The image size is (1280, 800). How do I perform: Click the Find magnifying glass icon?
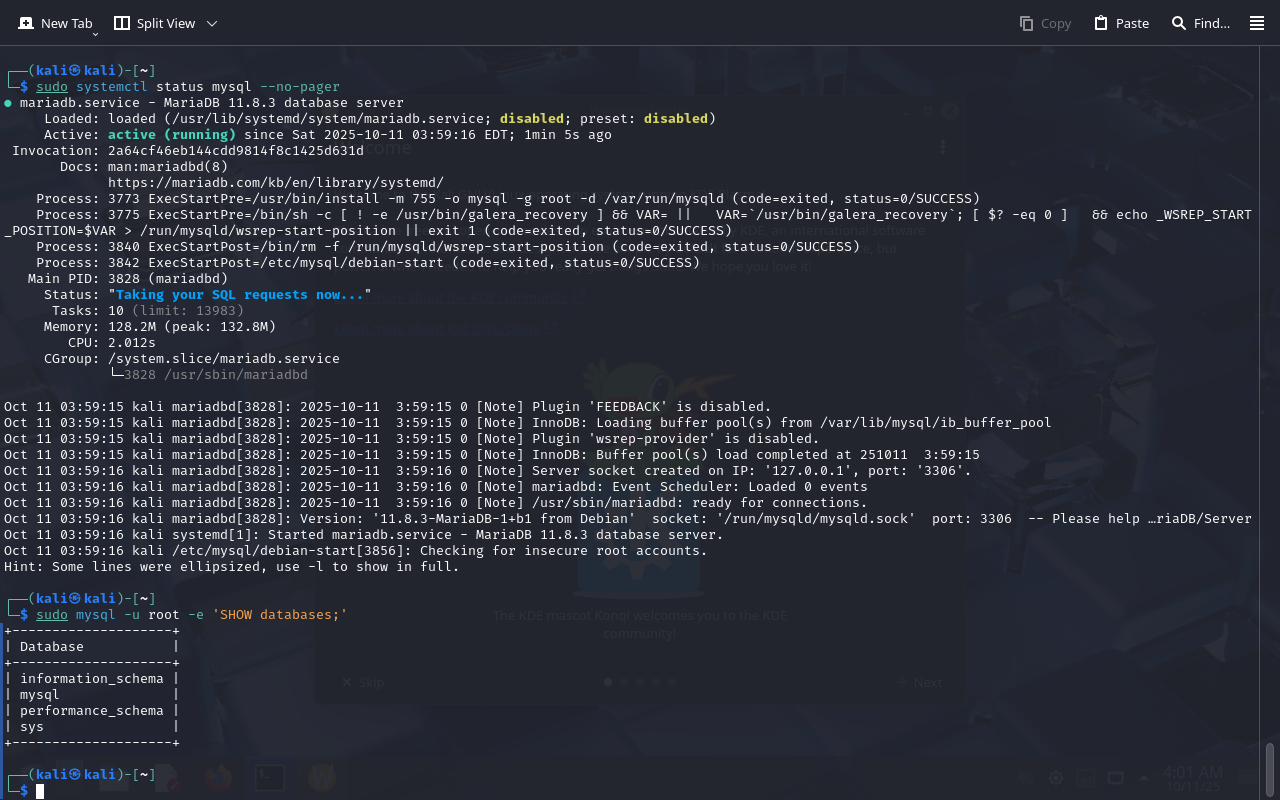coord(1179,23)
